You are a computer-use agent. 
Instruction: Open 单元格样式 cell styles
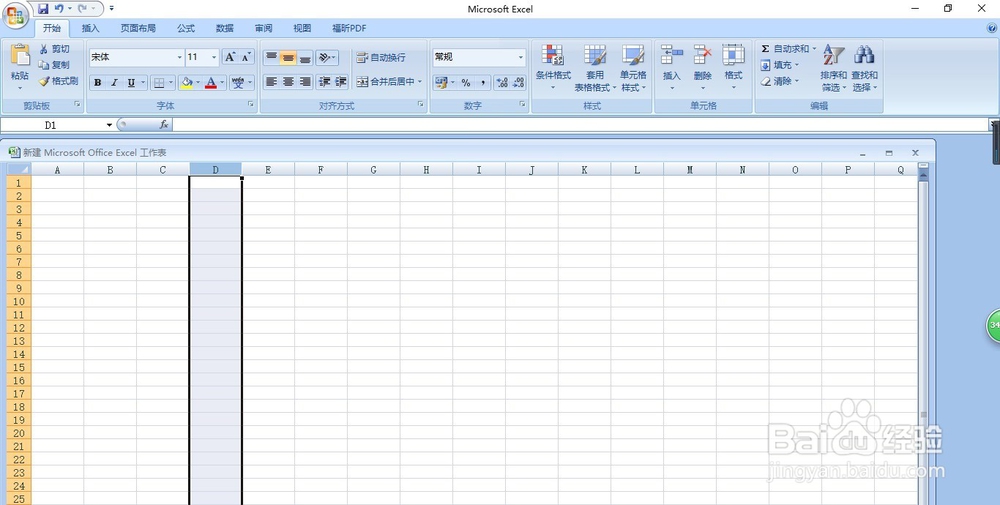[633, 68]
